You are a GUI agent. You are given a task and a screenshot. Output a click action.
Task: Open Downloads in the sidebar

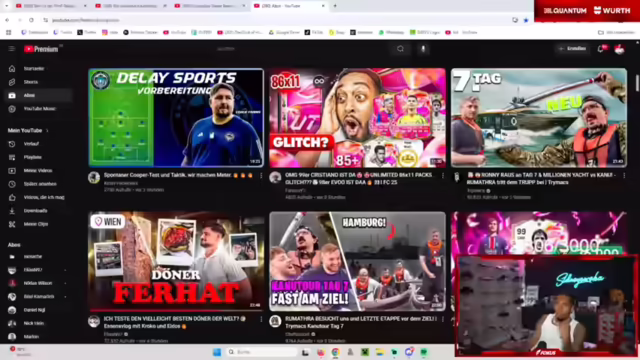(36, 211)
